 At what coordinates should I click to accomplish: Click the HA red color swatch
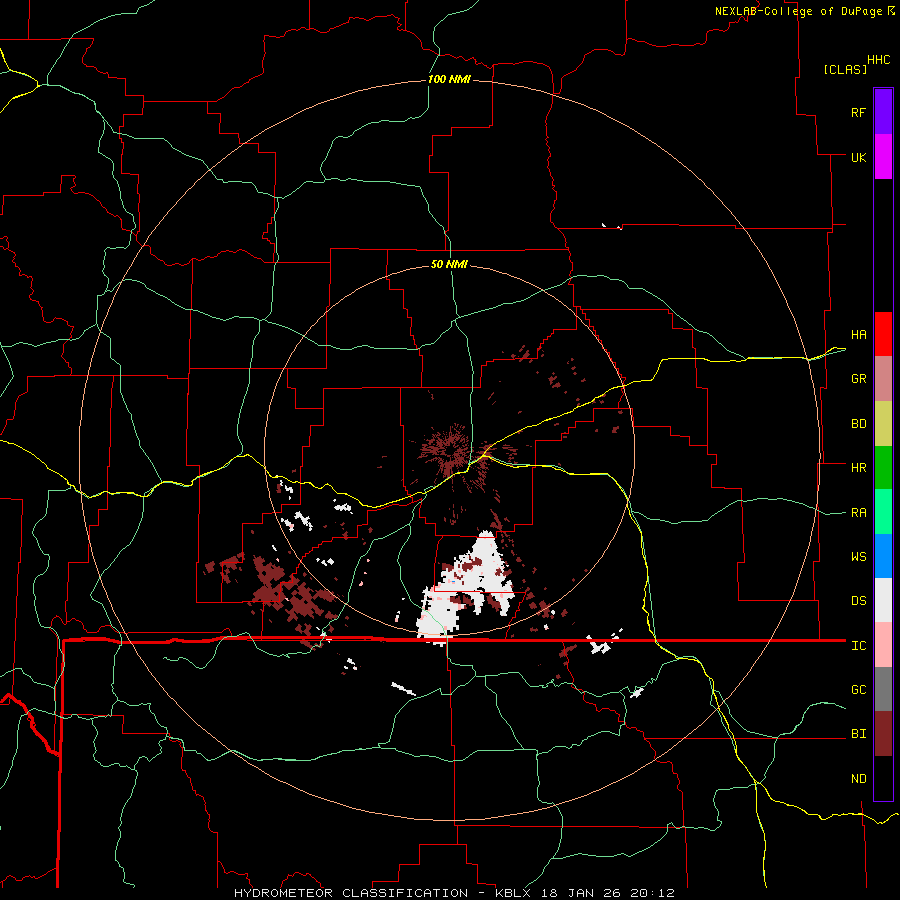tap(883, 334)
